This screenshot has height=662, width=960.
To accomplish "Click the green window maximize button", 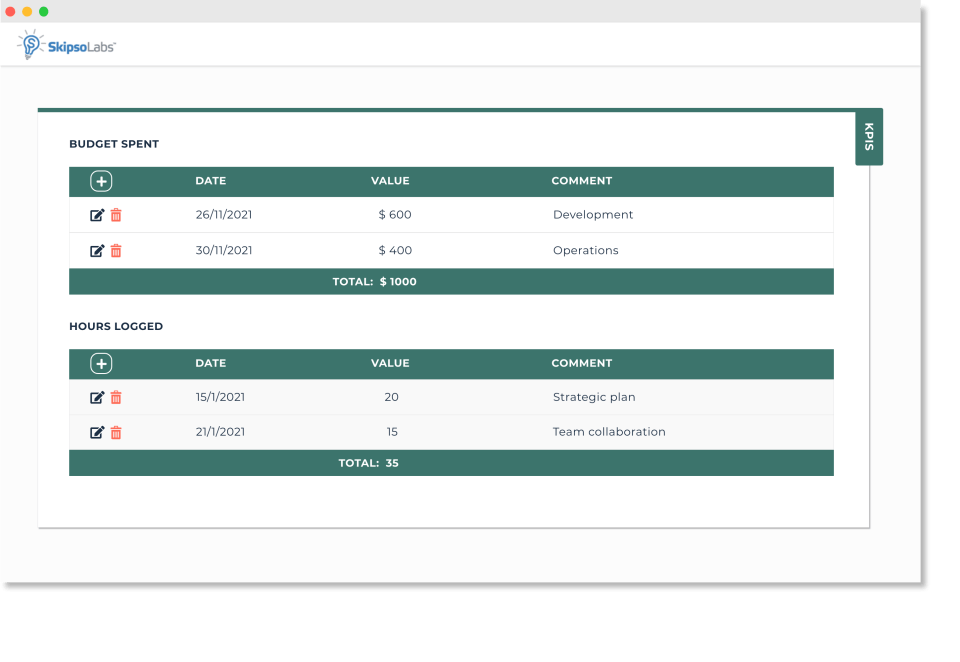I will 43,12.
